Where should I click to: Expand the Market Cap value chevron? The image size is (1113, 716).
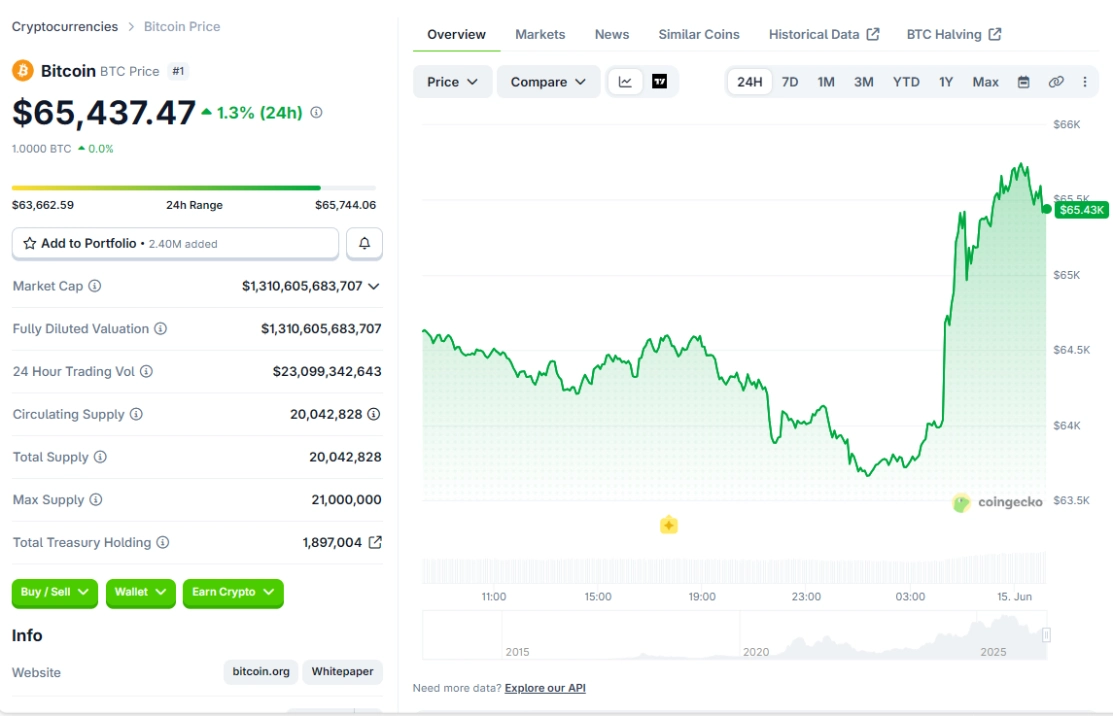[374, 286]
